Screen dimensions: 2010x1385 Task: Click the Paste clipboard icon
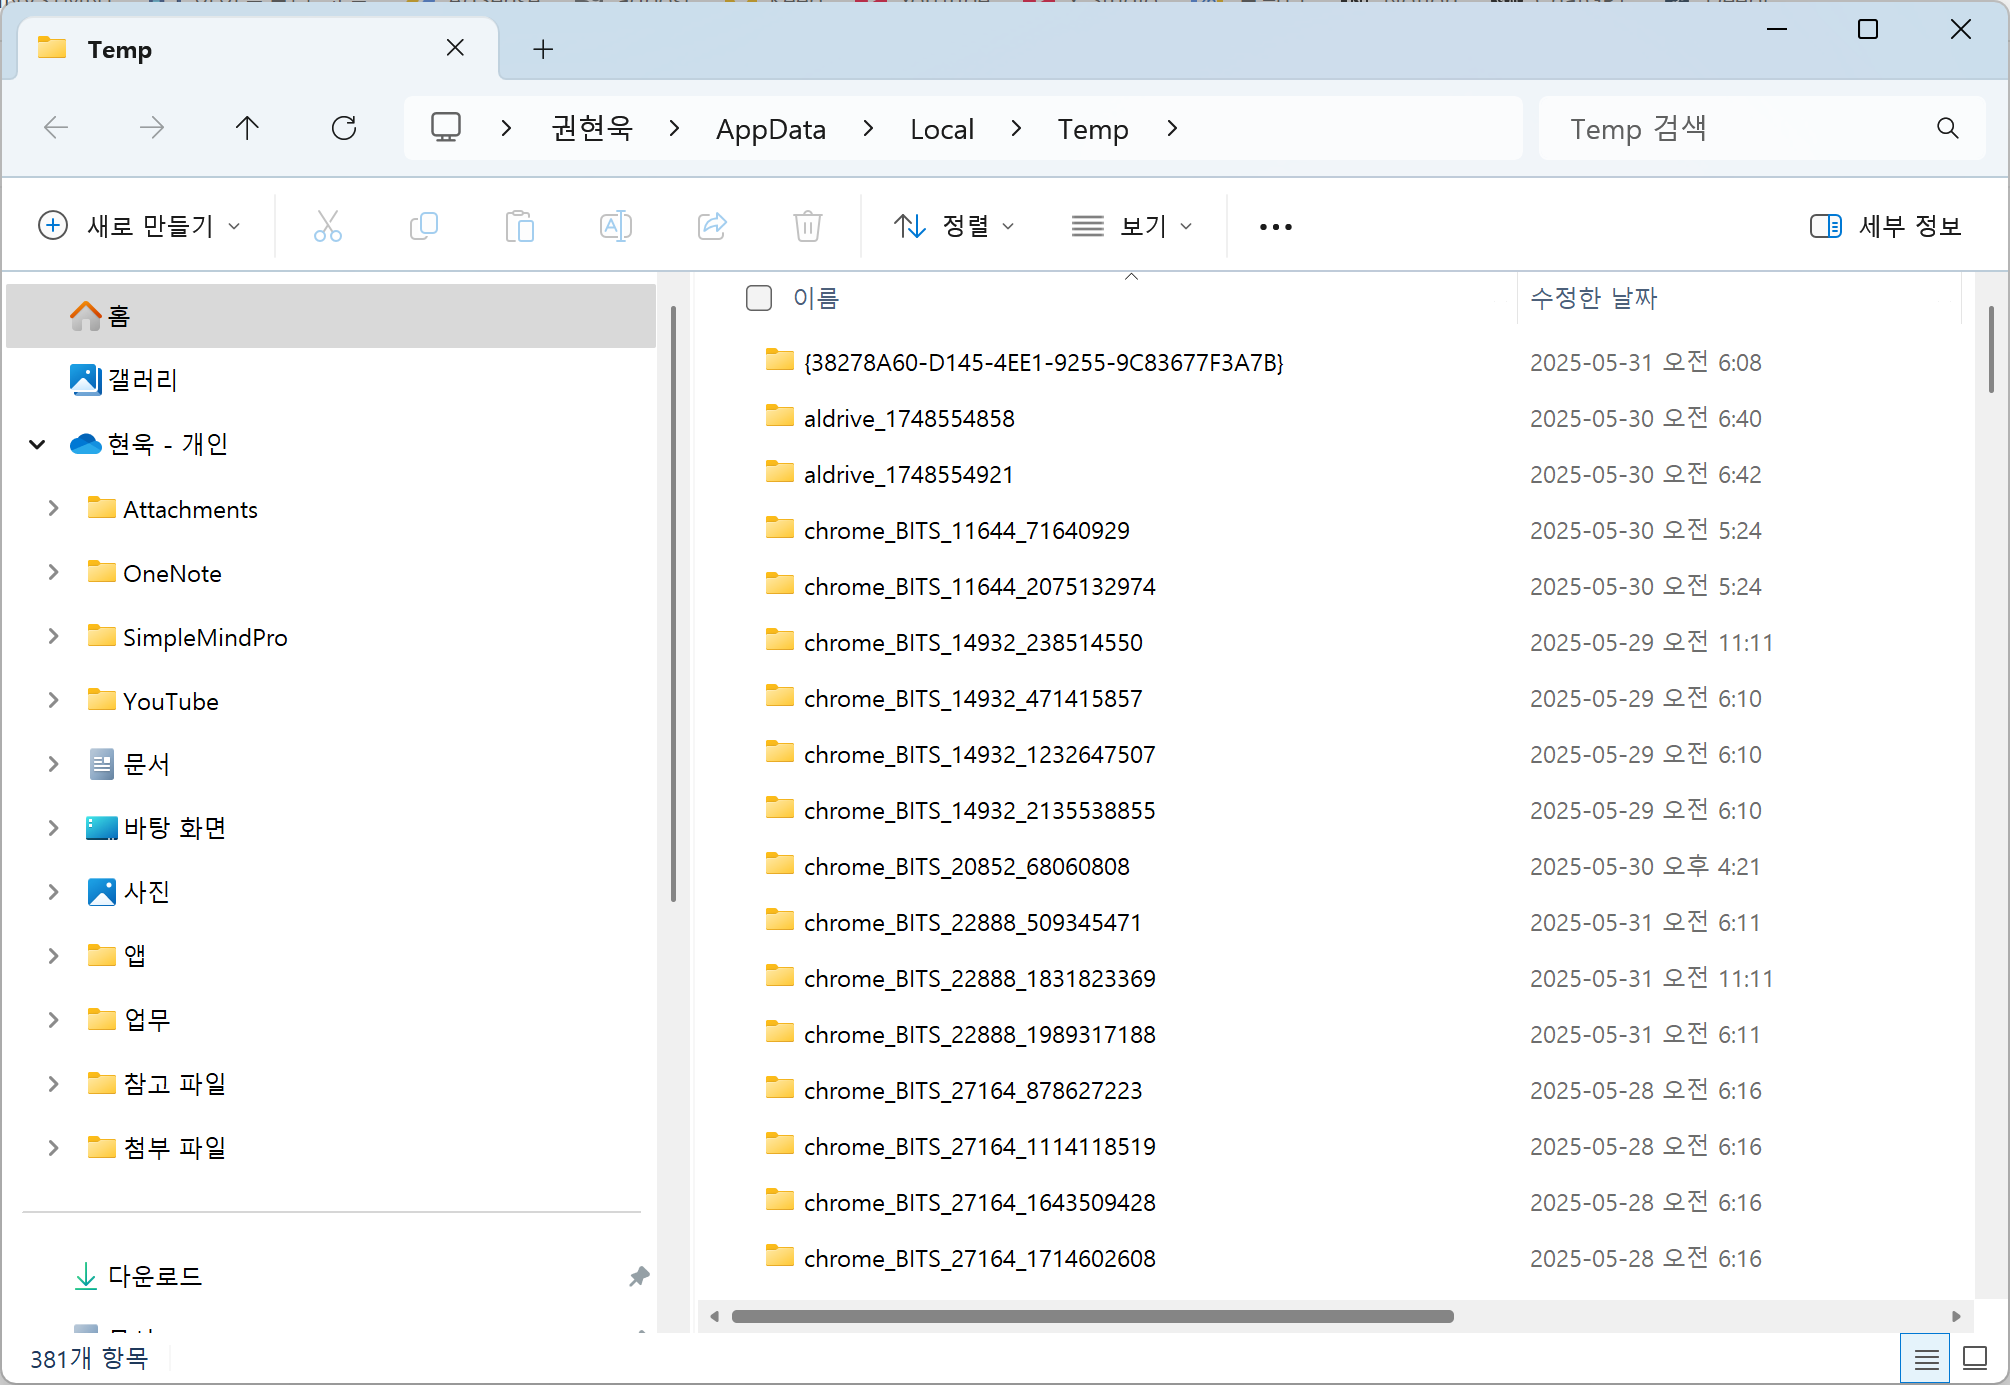point(520,226)
